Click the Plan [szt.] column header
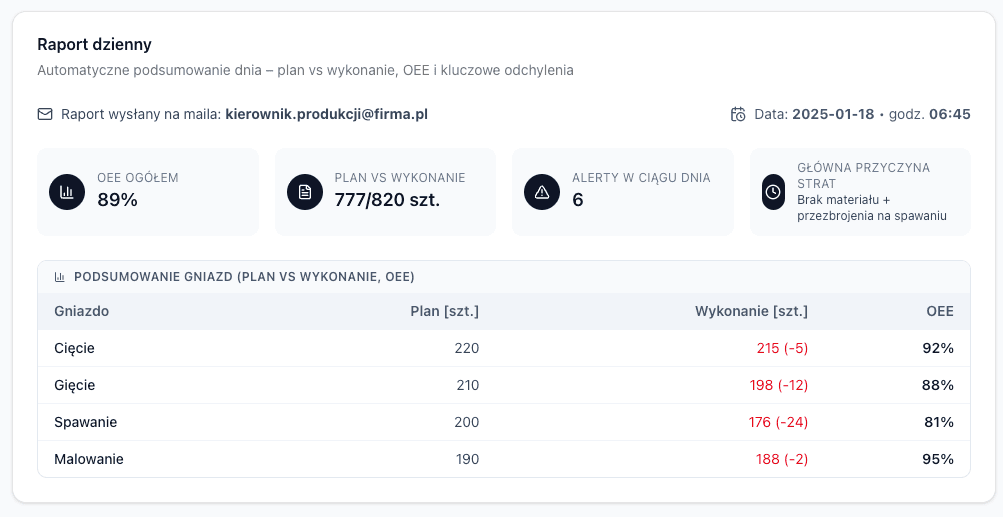The height and width of the screenshot is (517, 1003). tap(444, 311)
